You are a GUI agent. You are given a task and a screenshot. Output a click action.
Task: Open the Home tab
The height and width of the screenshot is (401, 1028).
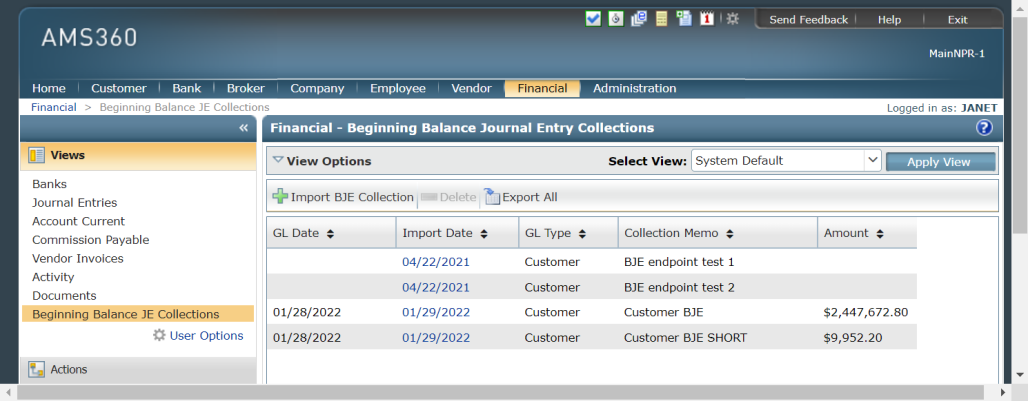49,88
